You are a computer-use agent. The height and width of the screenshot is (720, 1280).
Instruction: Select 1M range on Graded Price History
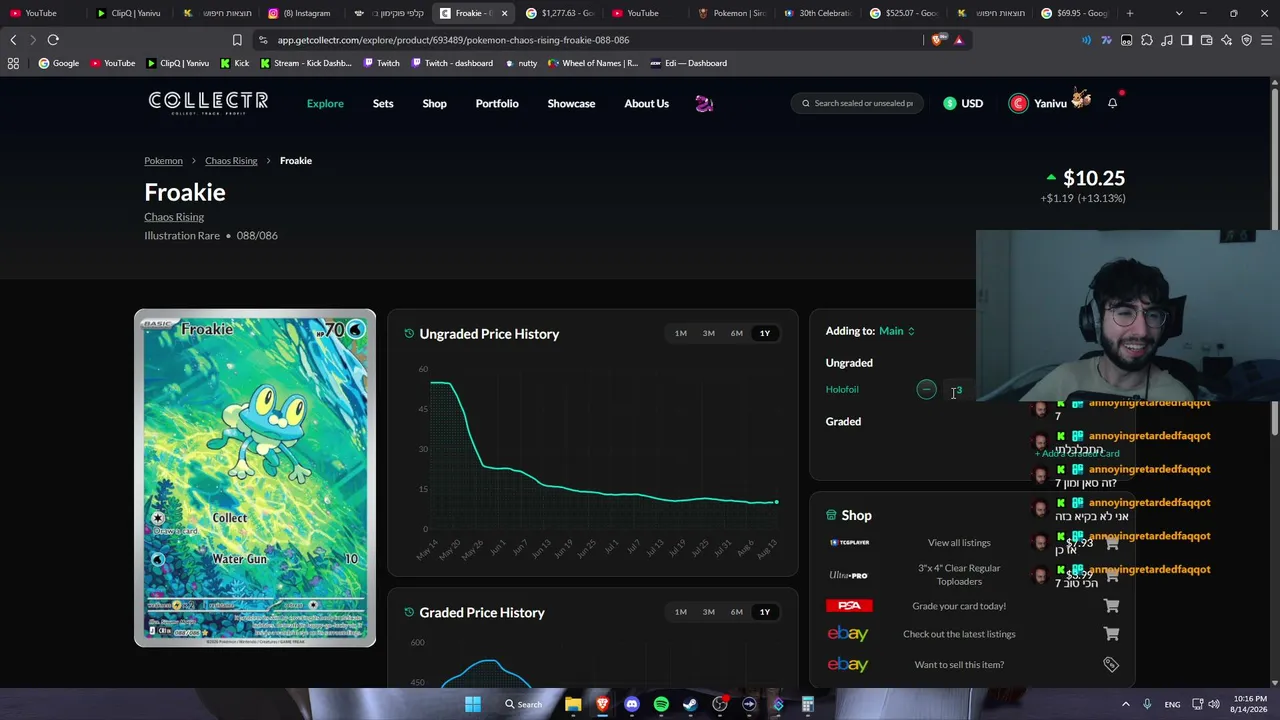(681, 612)
